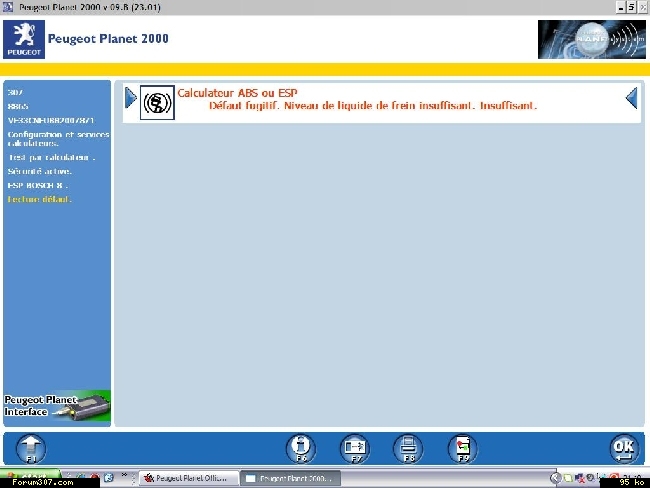Viewport: 650px width, 488px height.
Task: Open the F6 information button
Action: point(301,449)
